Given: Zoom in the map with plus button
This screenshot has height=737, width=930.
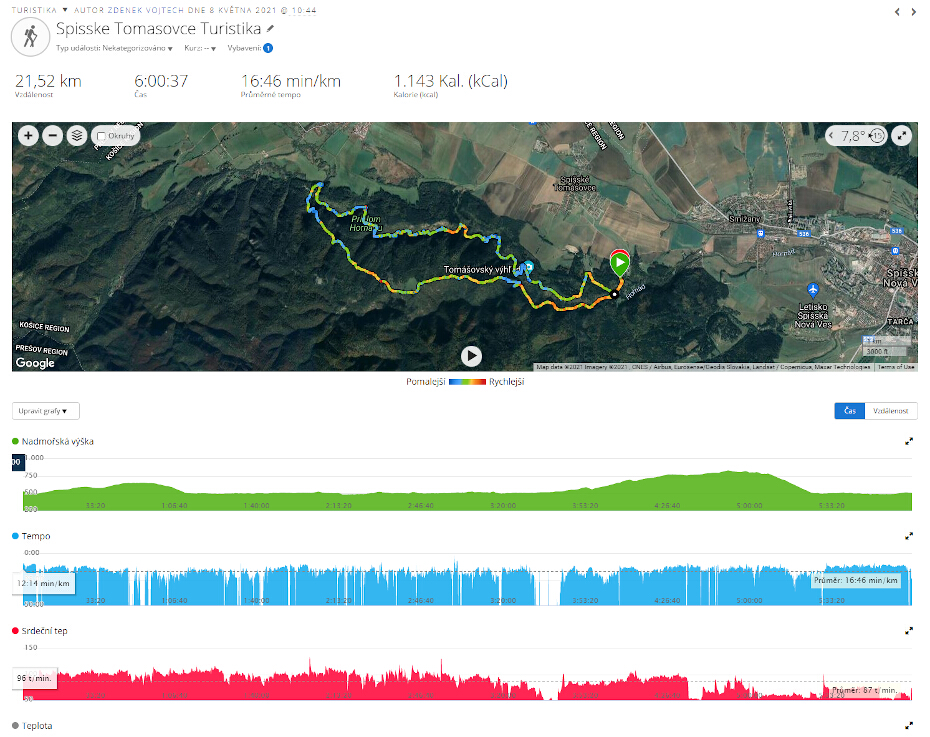Looking at the screenshot, I should click(x=28, y=136).
